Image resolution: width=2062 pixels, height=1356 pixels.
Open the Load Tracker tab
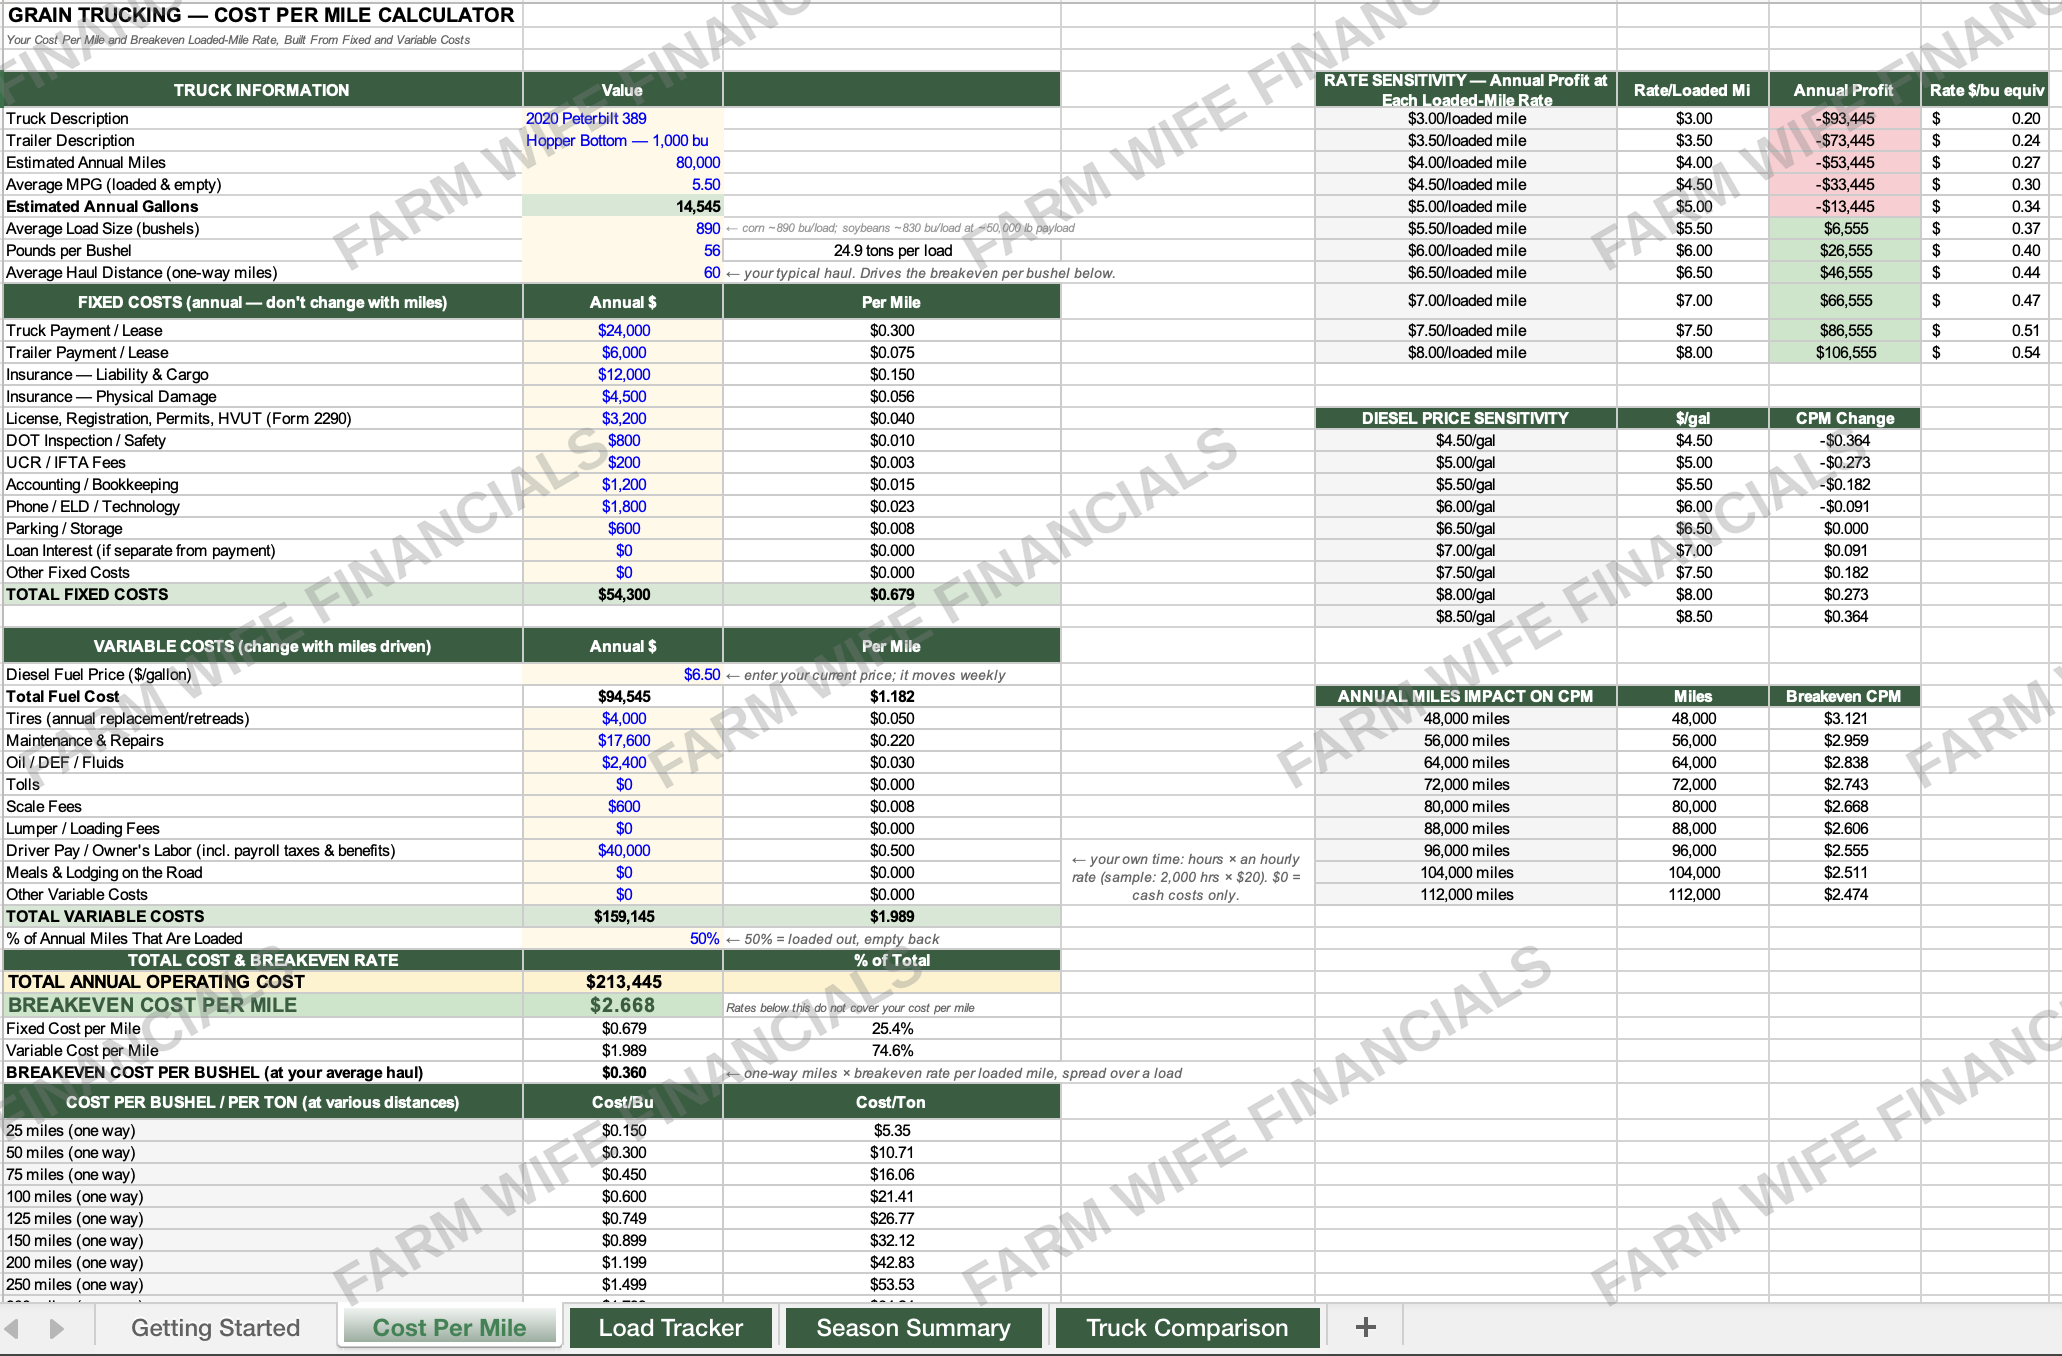pos(671,1328)
